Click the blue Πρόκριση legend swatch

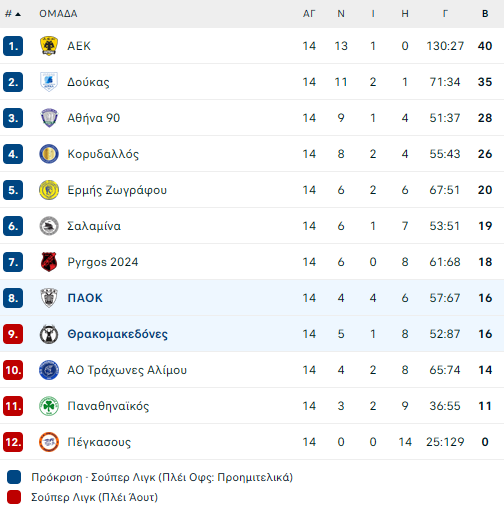(x=14, y=477)
